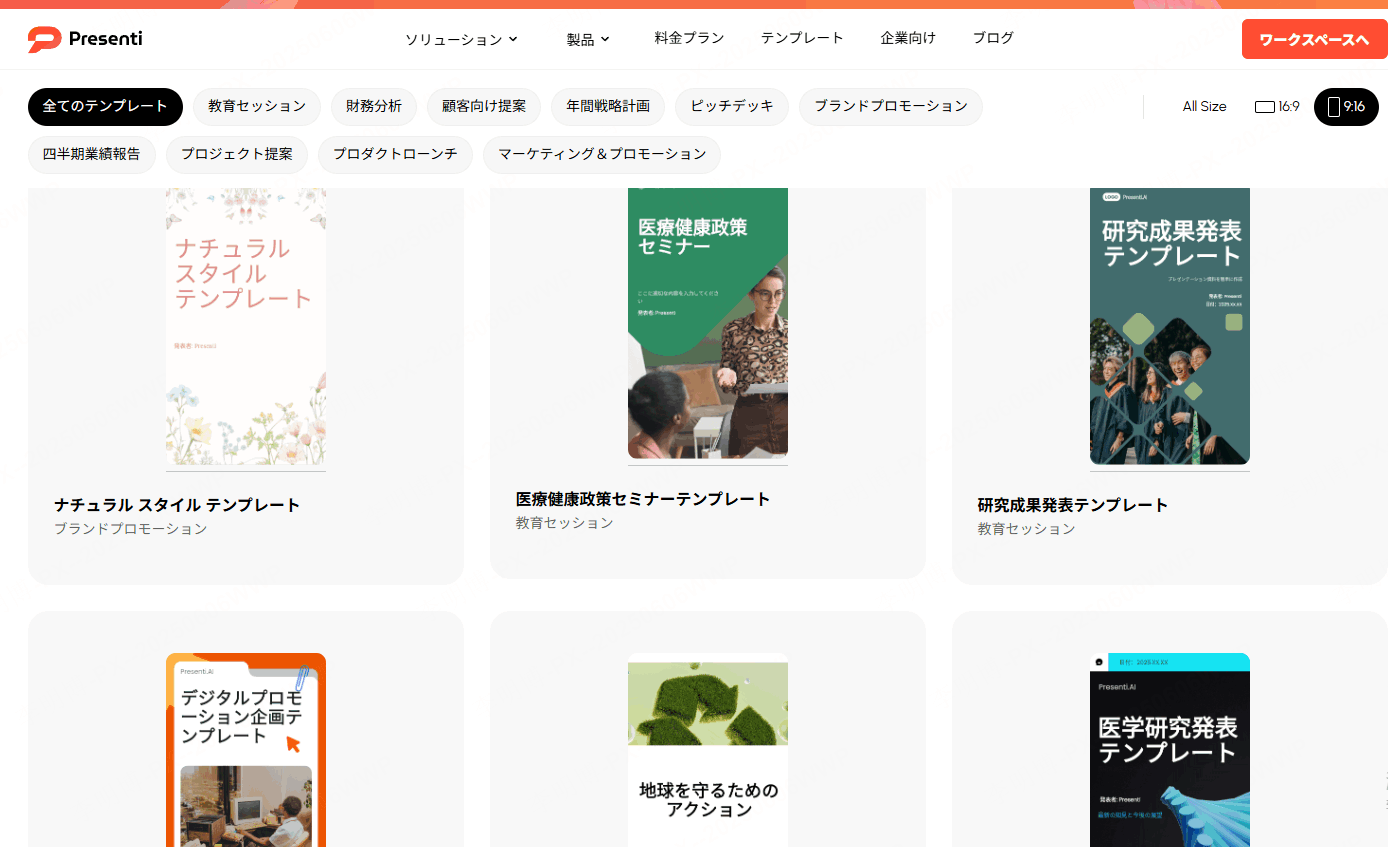Filter by 年間戦略計画

[x=608, y=107]
